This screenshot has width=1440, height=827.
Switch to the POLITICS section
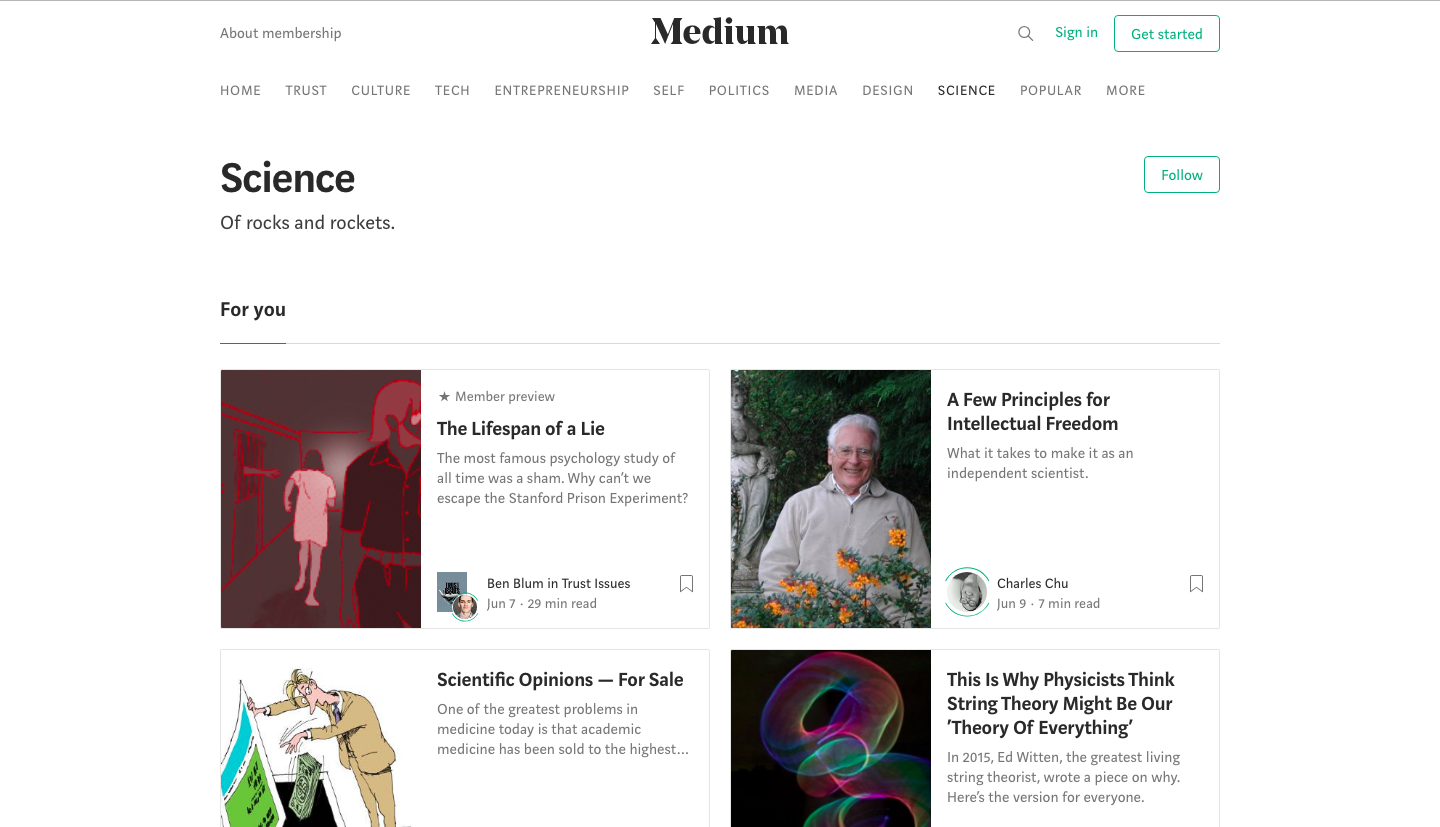pos(739,90)
